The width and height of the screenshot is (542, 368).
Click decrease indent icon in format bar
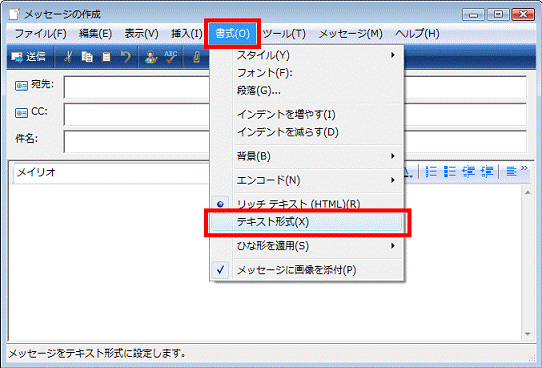[468, 171]
